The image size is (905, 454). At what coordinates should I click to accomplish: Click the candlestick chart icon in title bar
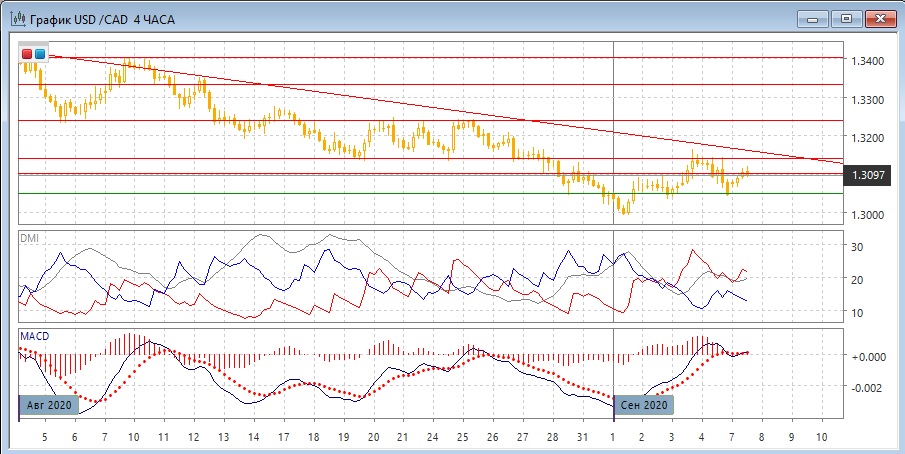(17, 19)
